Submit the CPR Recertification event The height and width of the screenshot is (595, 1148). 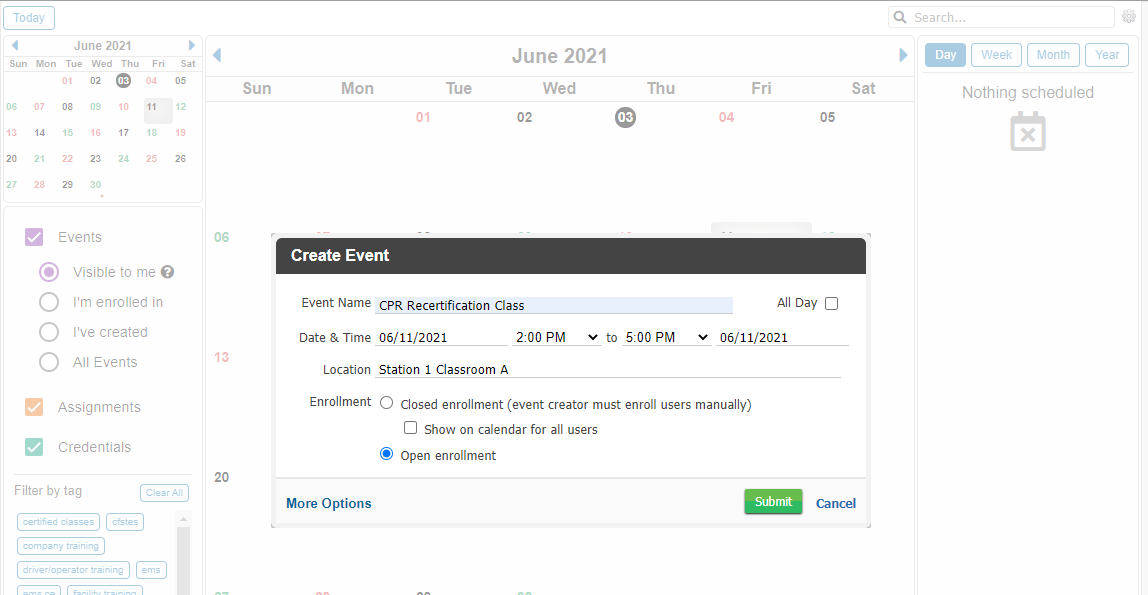pyautogui.click(x=773, y=502)
